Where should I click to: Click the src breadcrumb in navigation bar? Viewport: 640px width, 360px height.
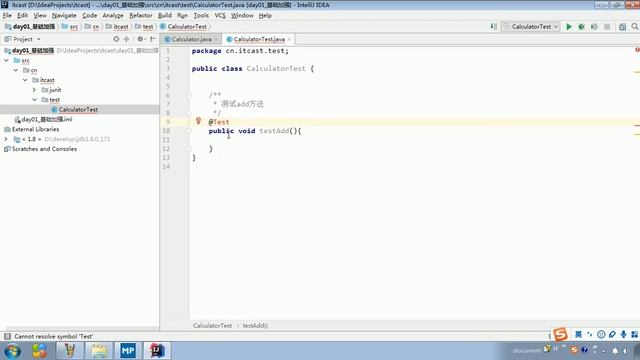click(x=70, y=27)
